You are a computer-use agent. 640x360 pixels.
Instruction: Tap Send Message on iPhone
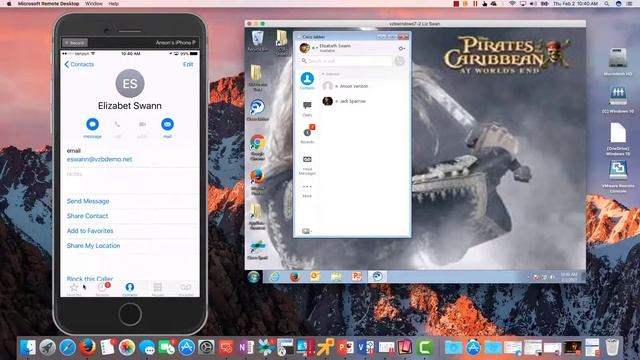pos(88,201)
